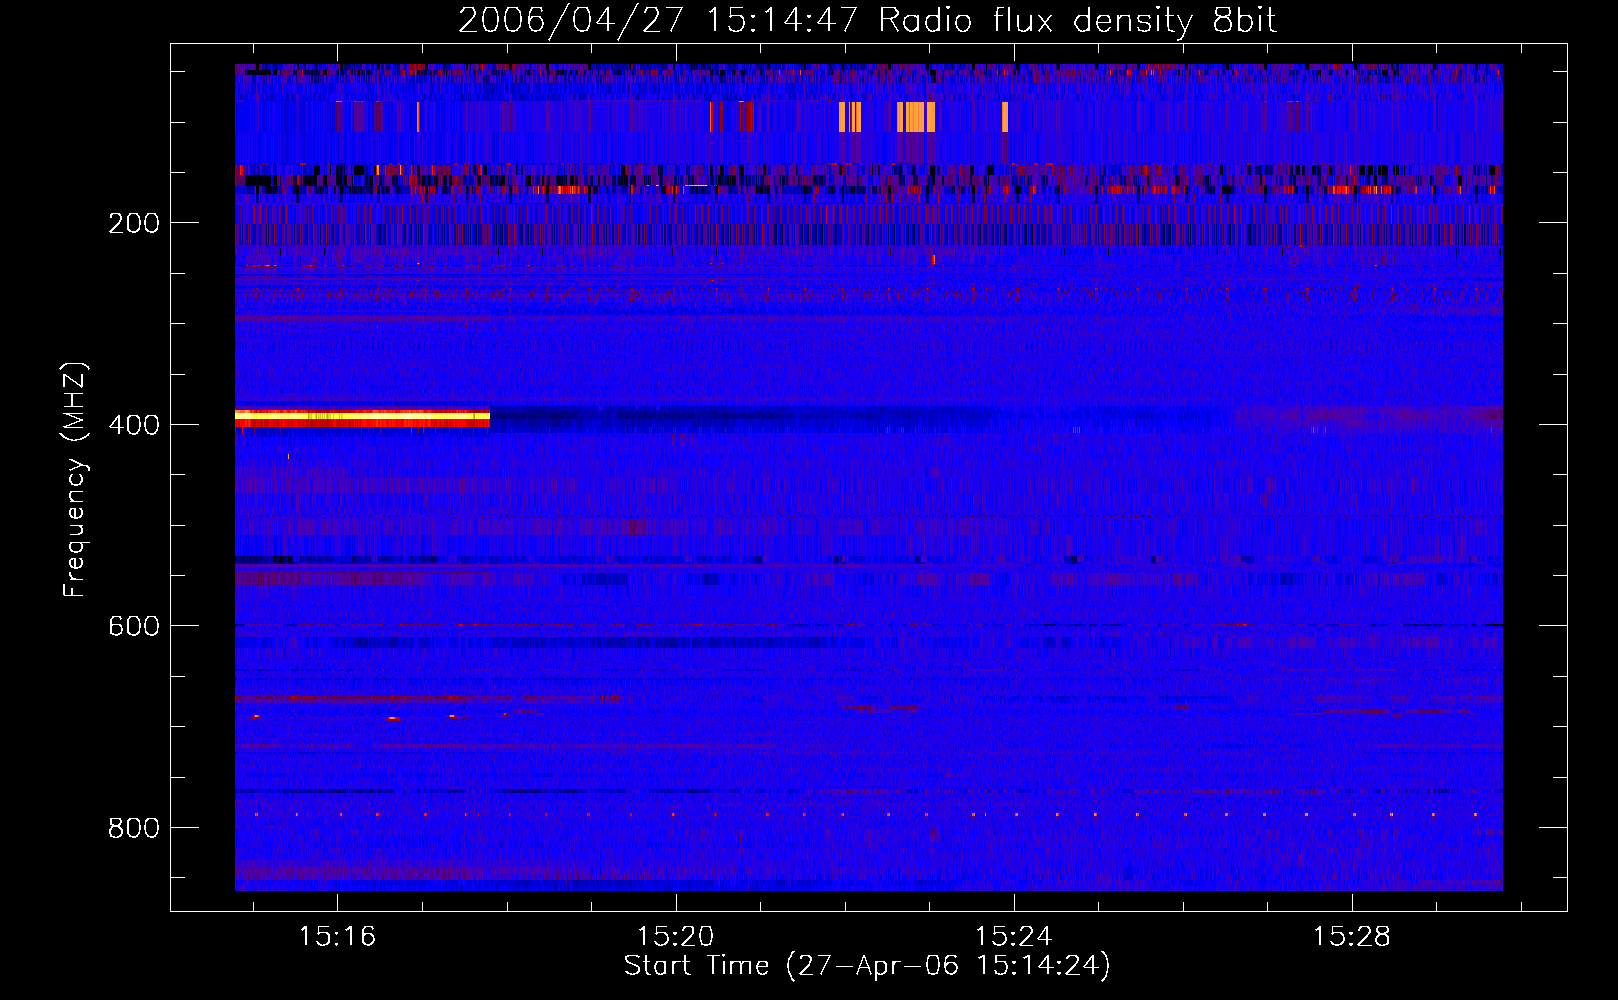
Task: Click the 'Start Time (27-Apr-06 15:14:24)' axis label
Action: [x=867, y=966]
